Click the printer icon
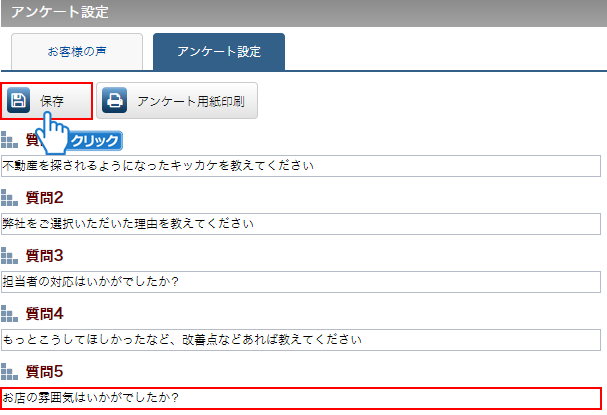 115,101
